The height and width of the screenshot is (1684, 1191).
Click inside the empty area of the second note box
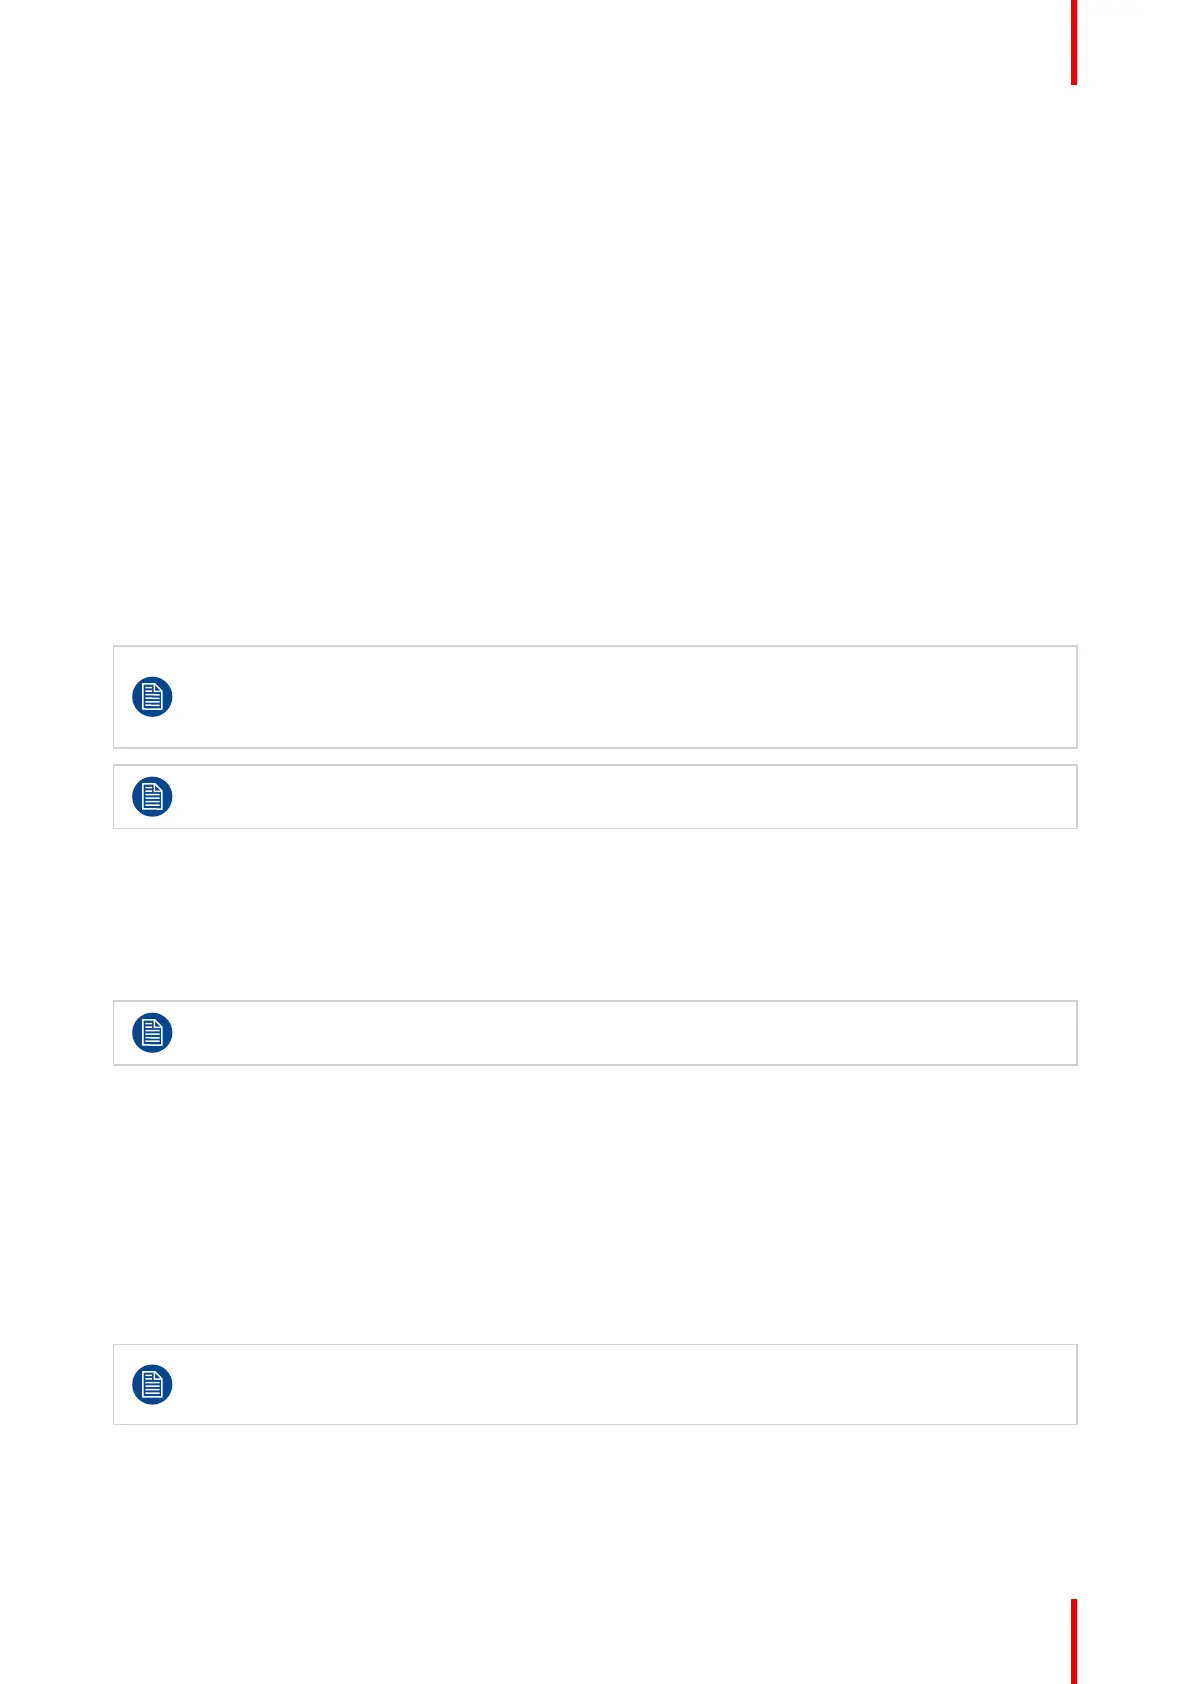pyautogui.click(x=620, y=797)
